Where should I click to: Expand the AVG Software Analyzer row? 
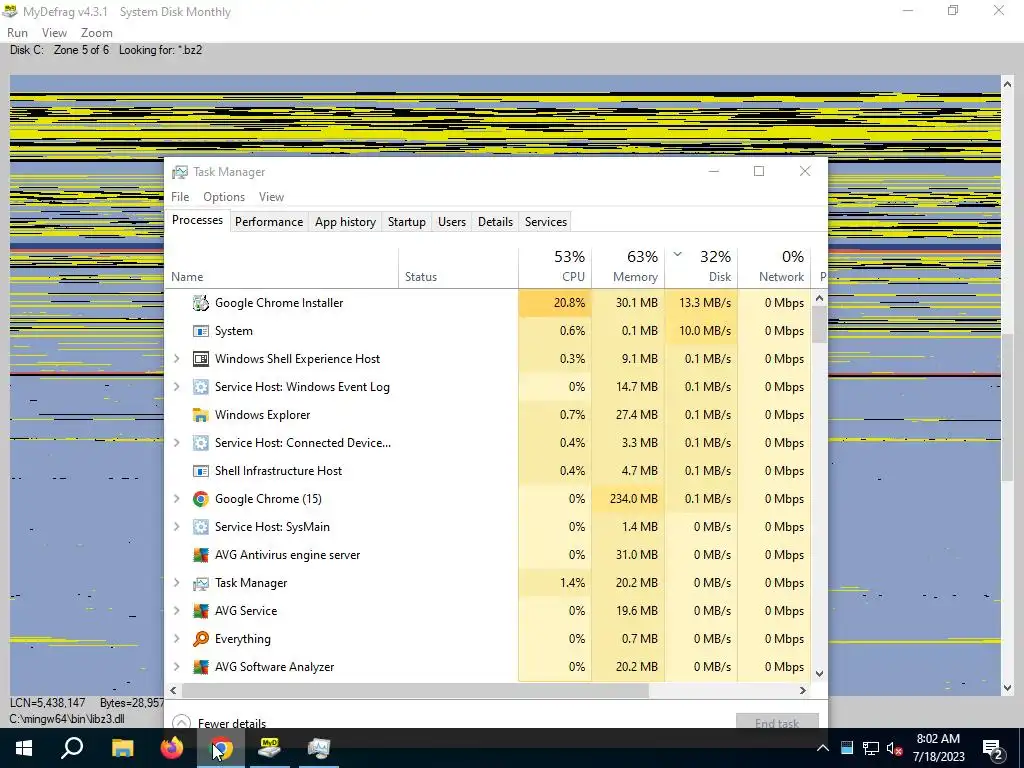point(176,667)
